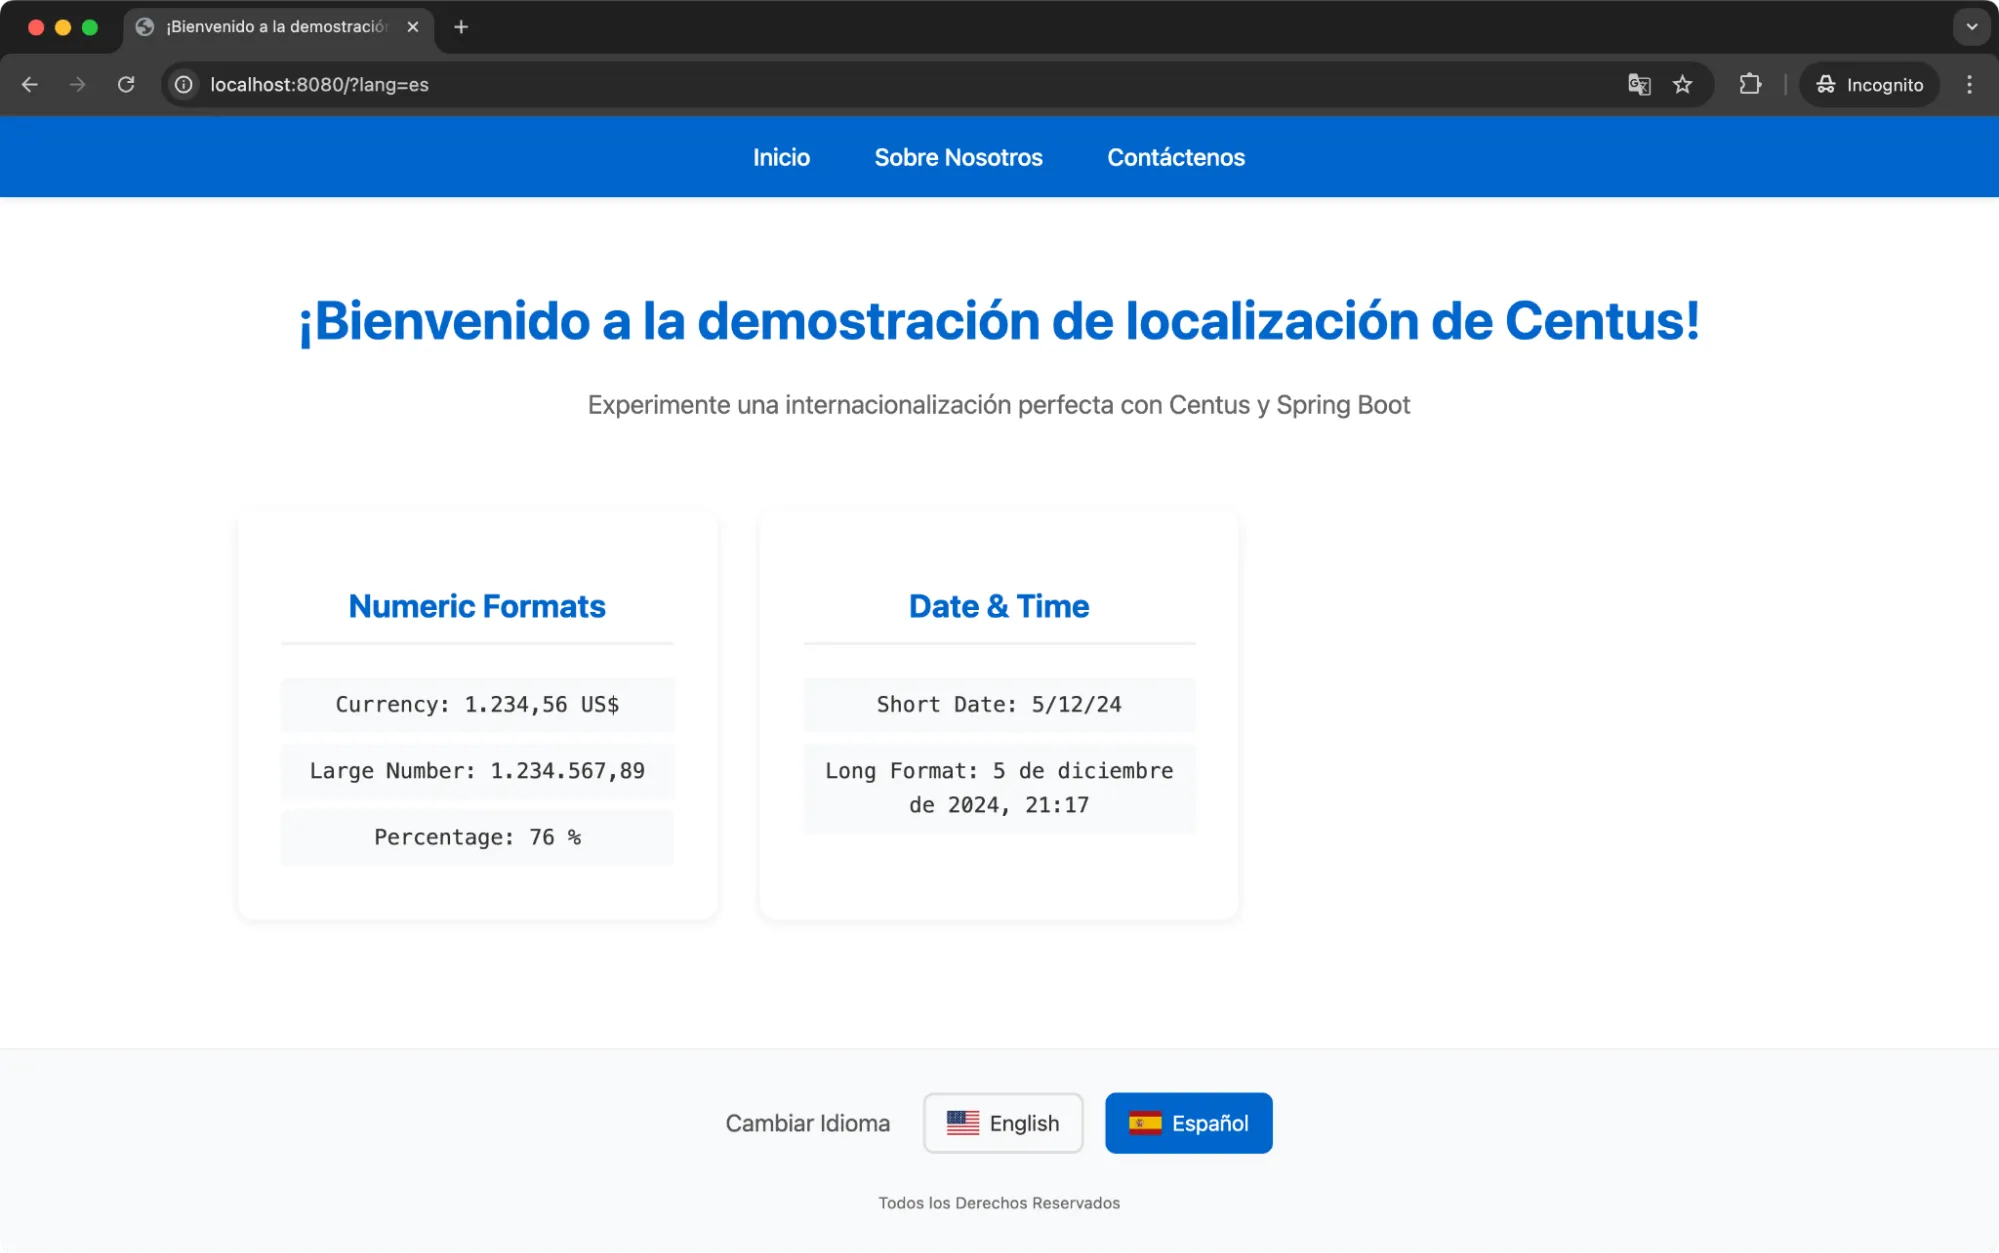
Task: Click the site information icon in address bar
Action: [182, 84]
